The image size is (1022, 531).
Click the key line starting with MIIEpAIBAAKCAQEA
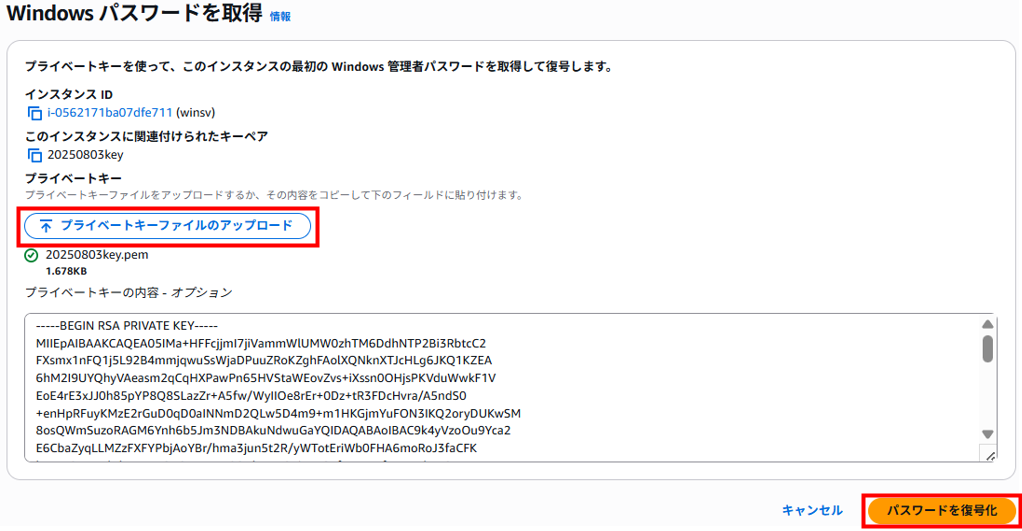click(261, 343)
